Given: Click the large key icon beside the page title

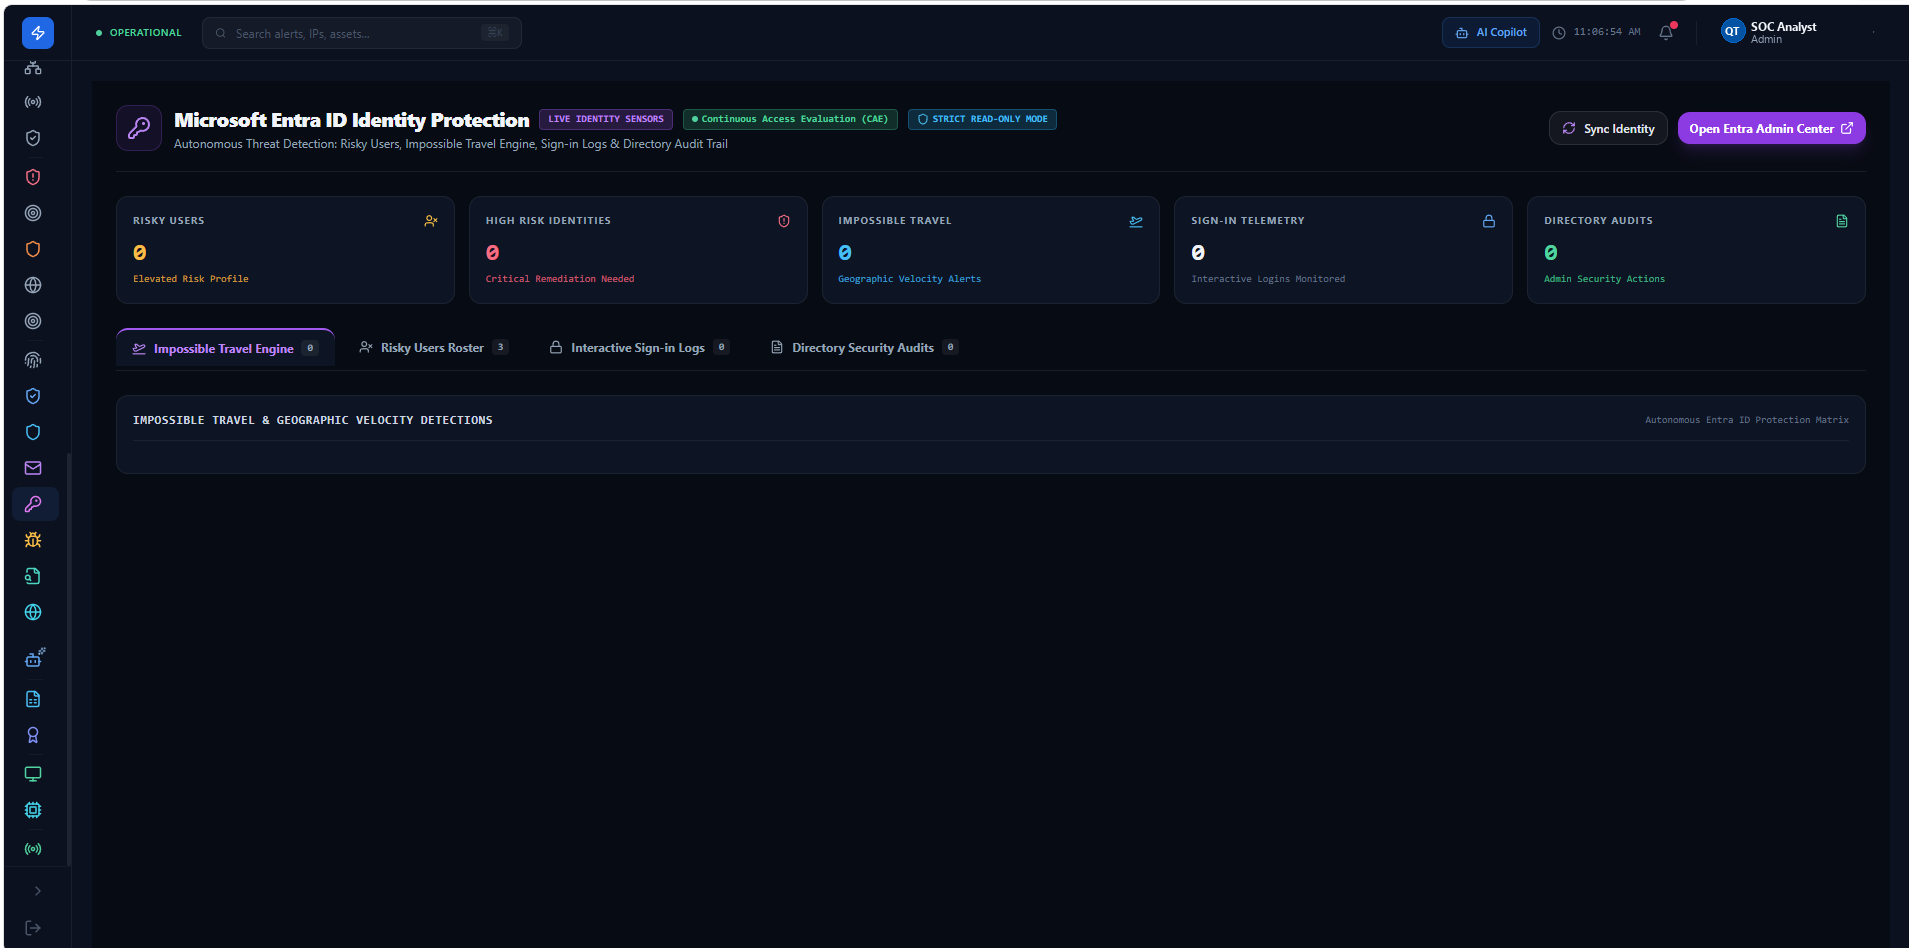Looking at the screenshot, I should pos(139,128).
